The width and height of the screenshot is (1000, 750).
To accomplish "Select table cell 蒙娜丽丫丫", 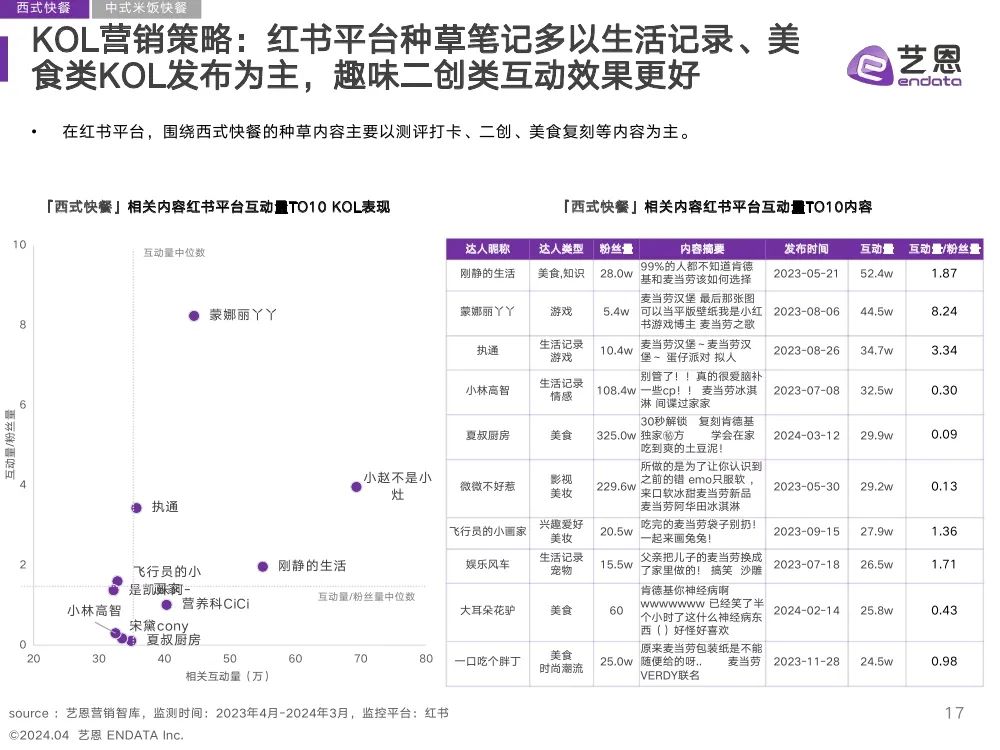I will point(488,311).
